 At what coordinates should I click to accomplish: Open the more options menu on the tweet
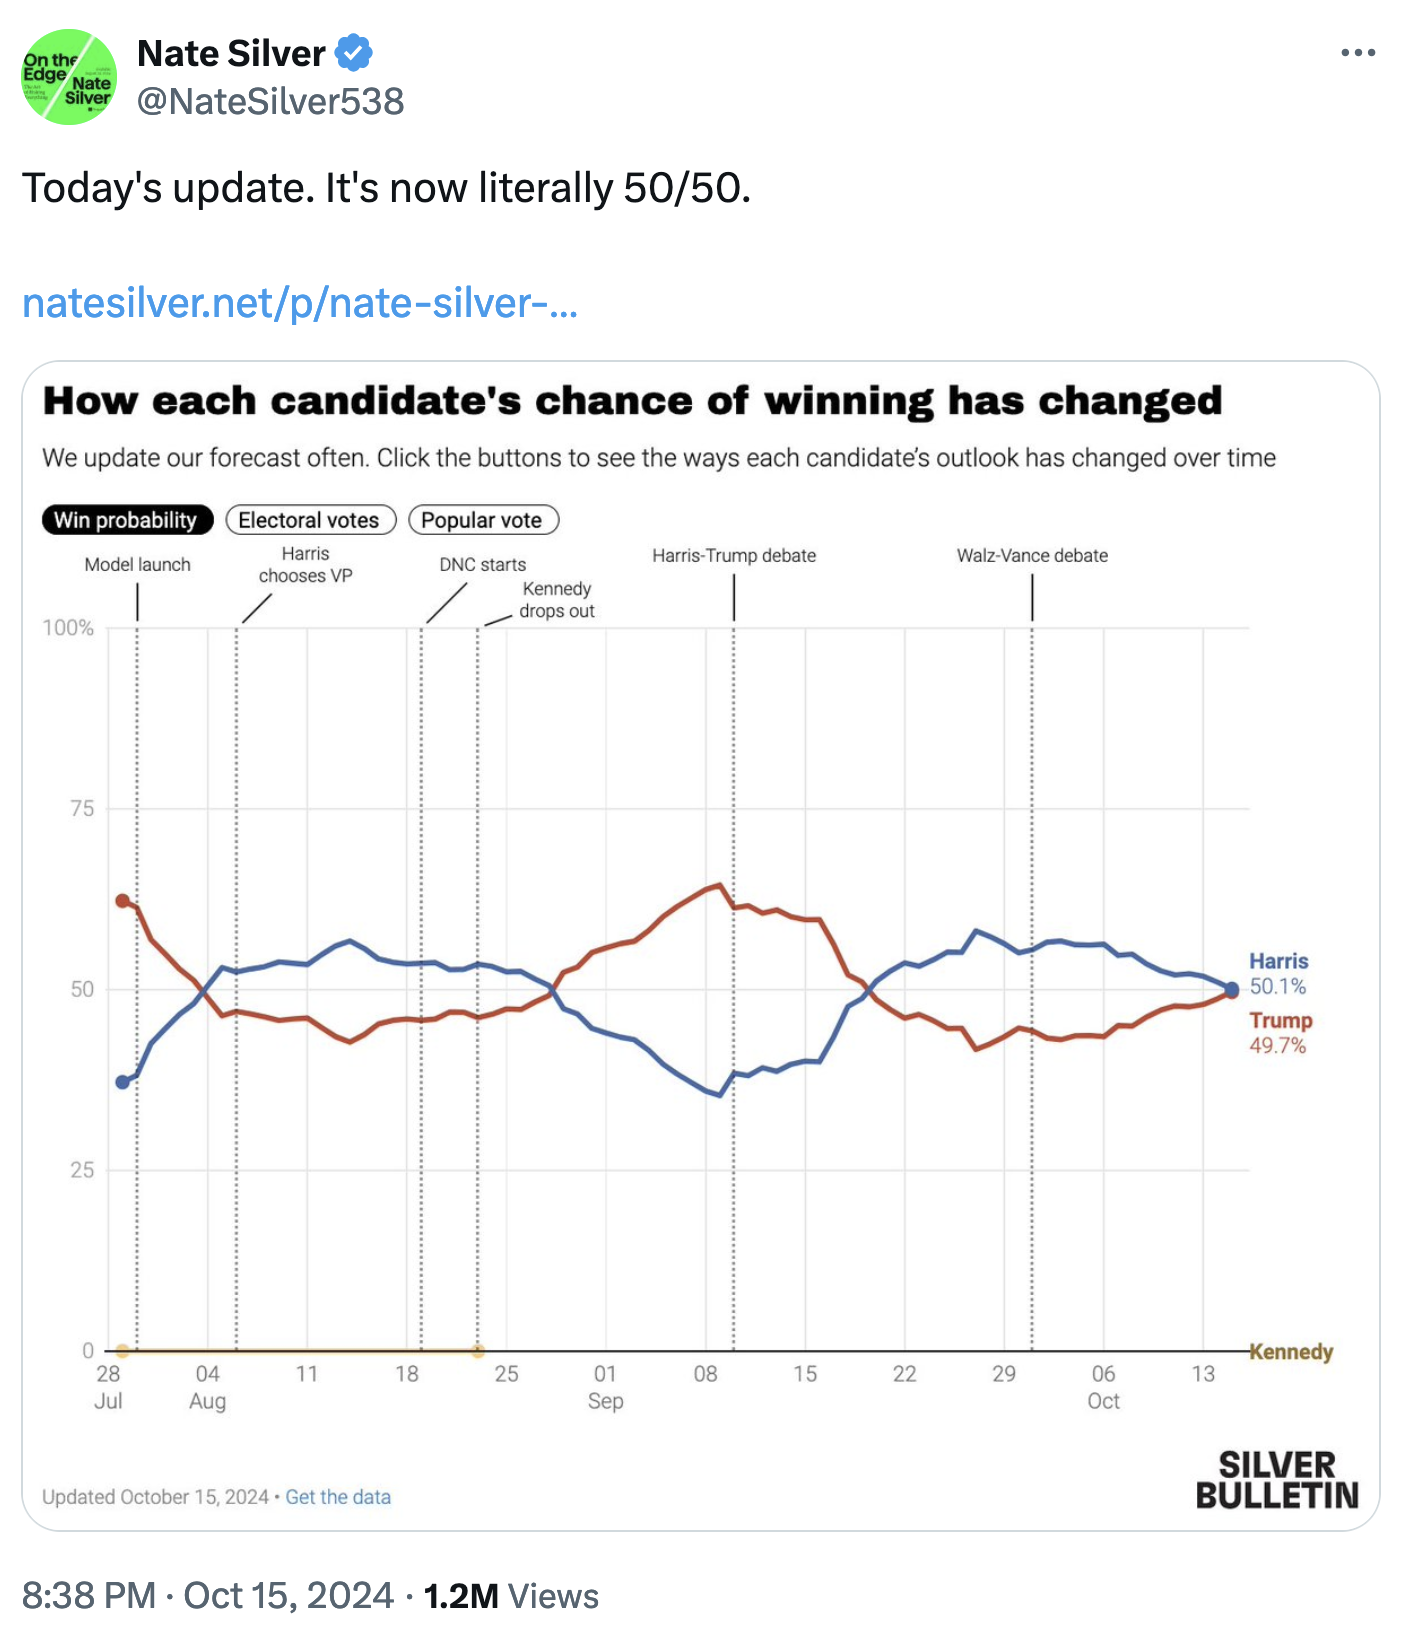coord(1357,52)
